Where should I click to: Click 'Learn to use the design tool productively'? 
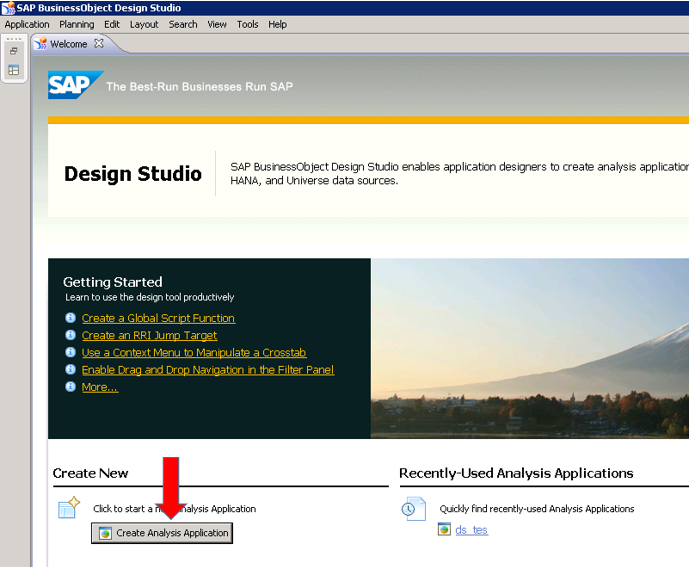point(150,297)
